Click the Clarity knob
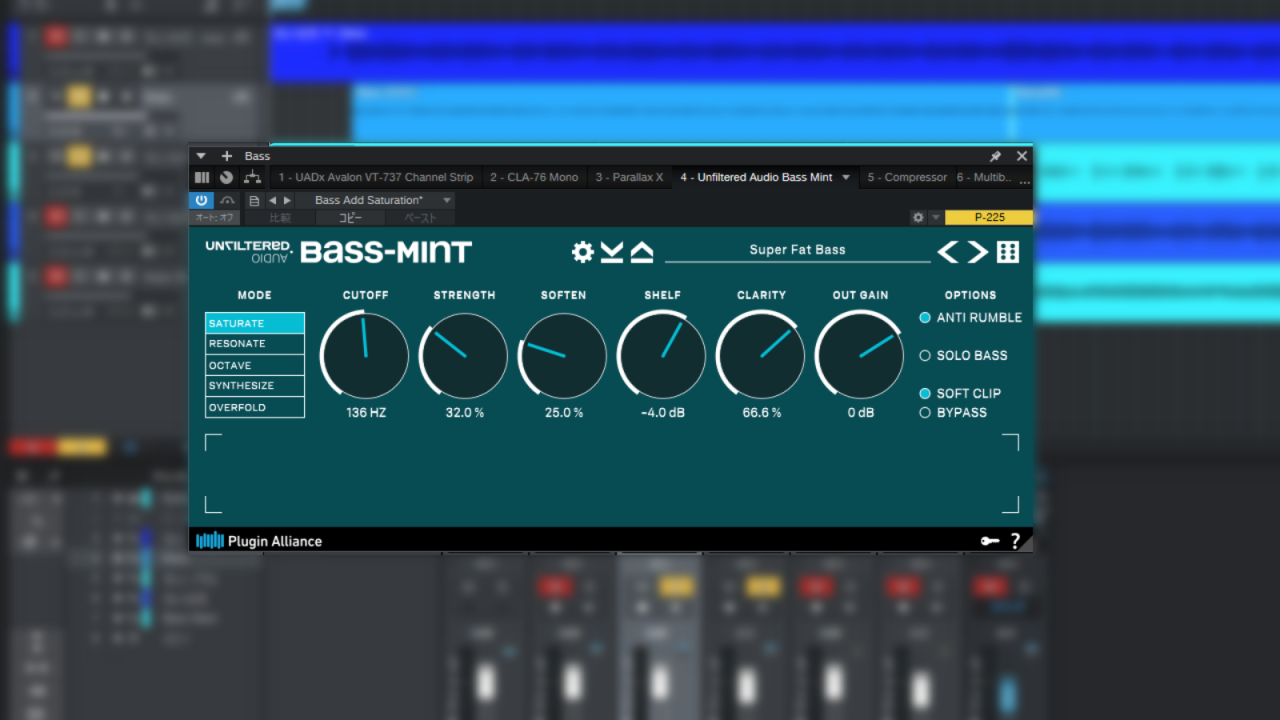The width and height of the screenshot is (1280, 720). (761, 355)
